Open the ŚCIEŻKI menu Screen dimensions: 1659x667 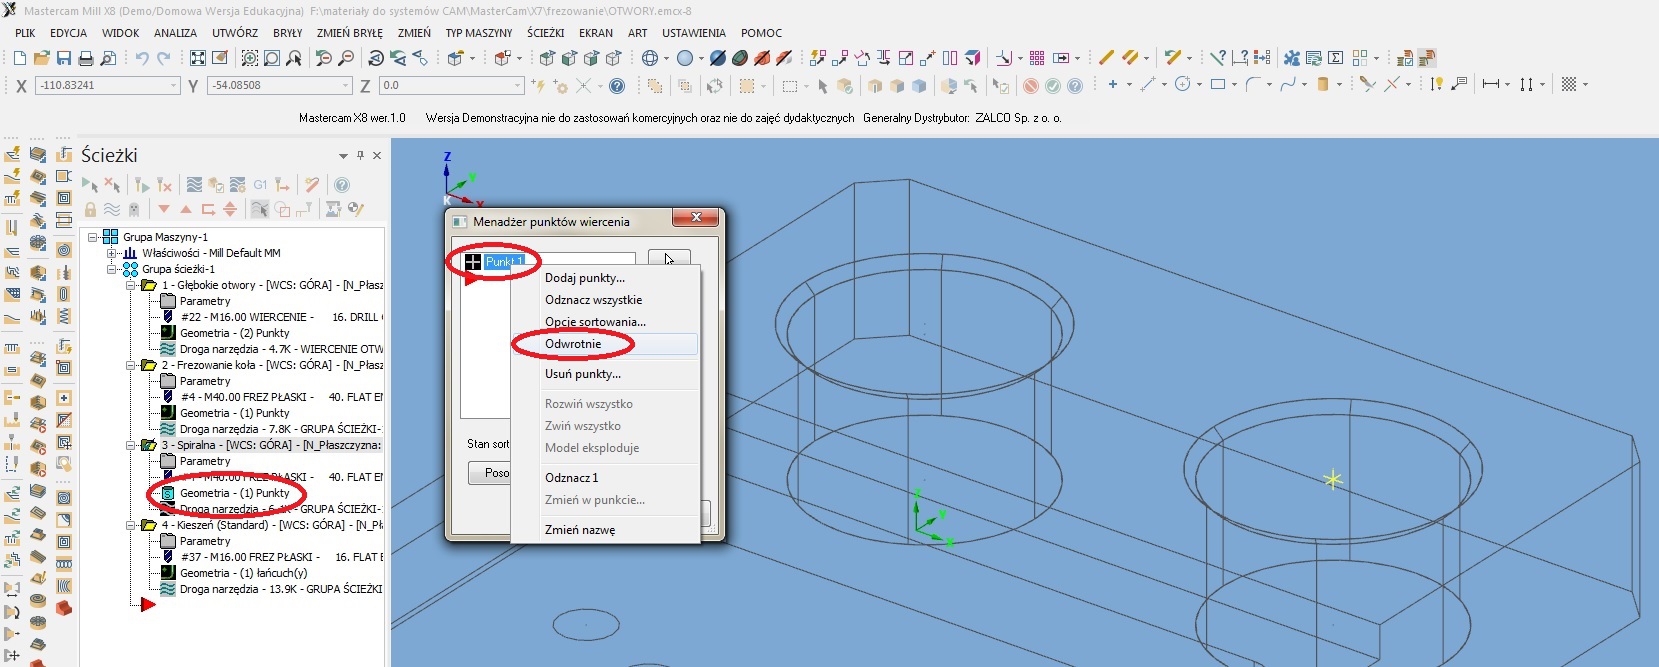click(546, 33)
